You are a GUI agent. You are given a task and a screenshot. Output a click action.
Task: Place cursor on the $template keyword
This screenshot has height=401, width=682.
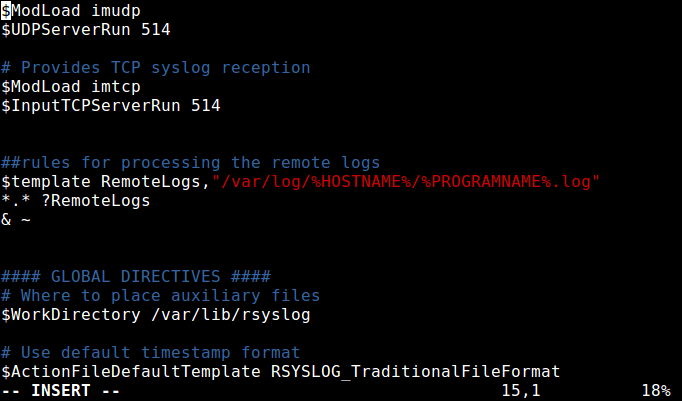tap(45, 181)
